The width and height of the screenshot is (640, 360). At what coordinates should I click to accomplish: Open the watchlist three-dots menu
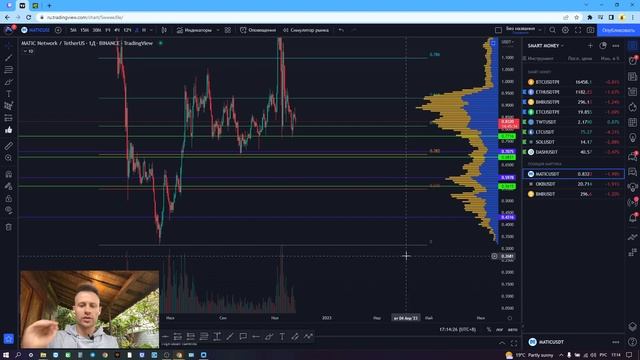click(x=616, y=46)
